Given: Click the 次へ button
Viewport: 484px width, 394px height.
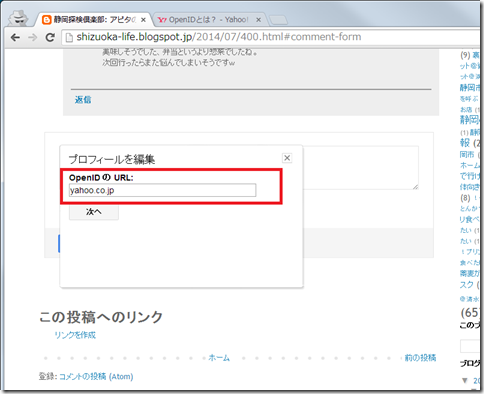Looking at the screenshot, I should click(94, 212).
